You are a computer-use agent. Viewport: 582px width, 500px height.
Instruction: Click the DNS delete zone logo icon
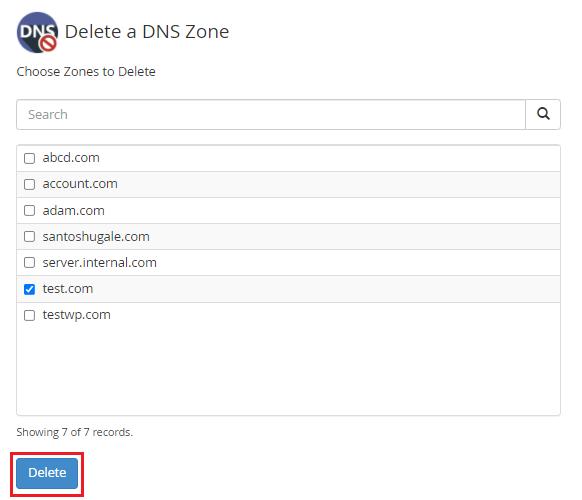(x=37, y=32)
